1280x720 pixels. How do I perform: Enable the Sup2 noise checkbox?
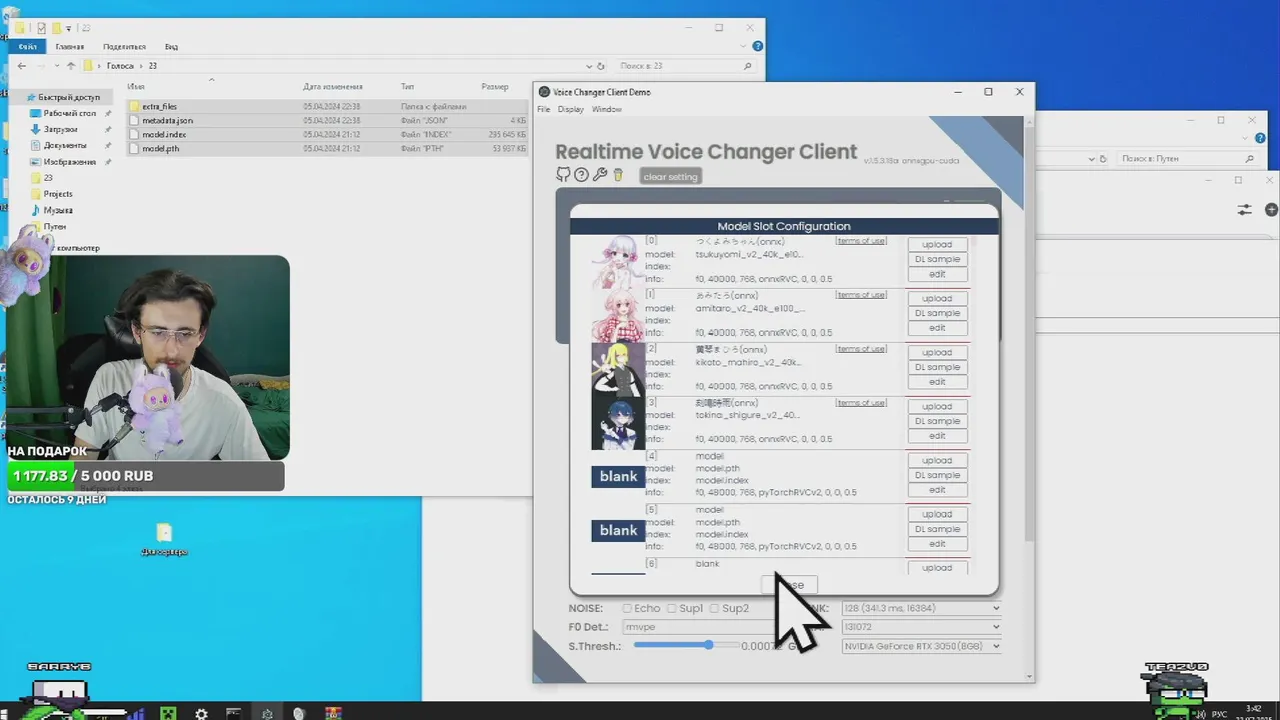click(x=714, y=608)
